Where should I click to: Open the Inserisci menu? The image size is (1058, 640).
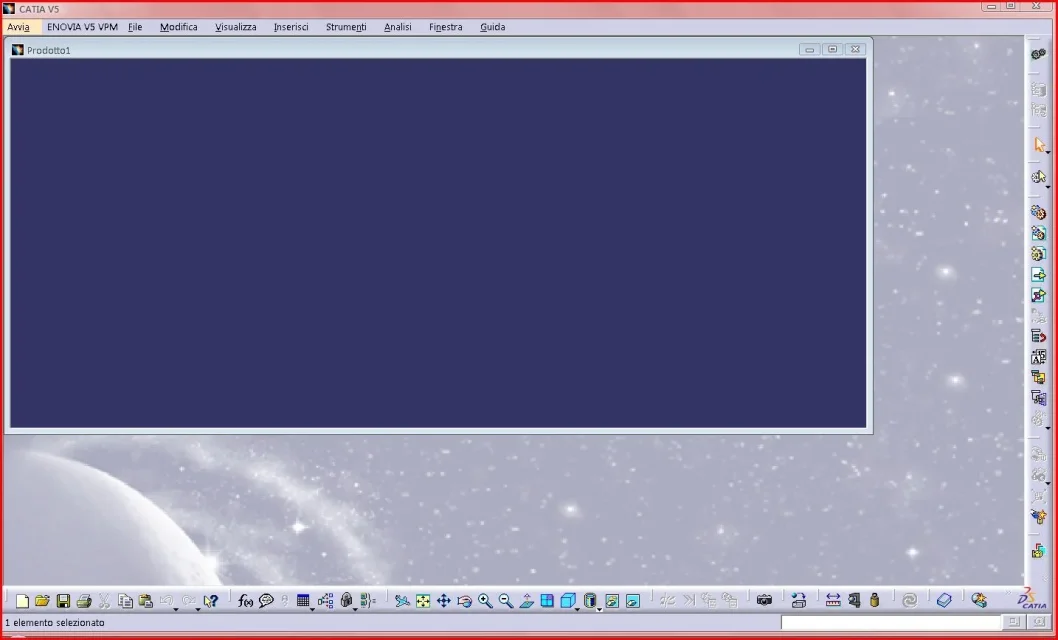point(291,27)
